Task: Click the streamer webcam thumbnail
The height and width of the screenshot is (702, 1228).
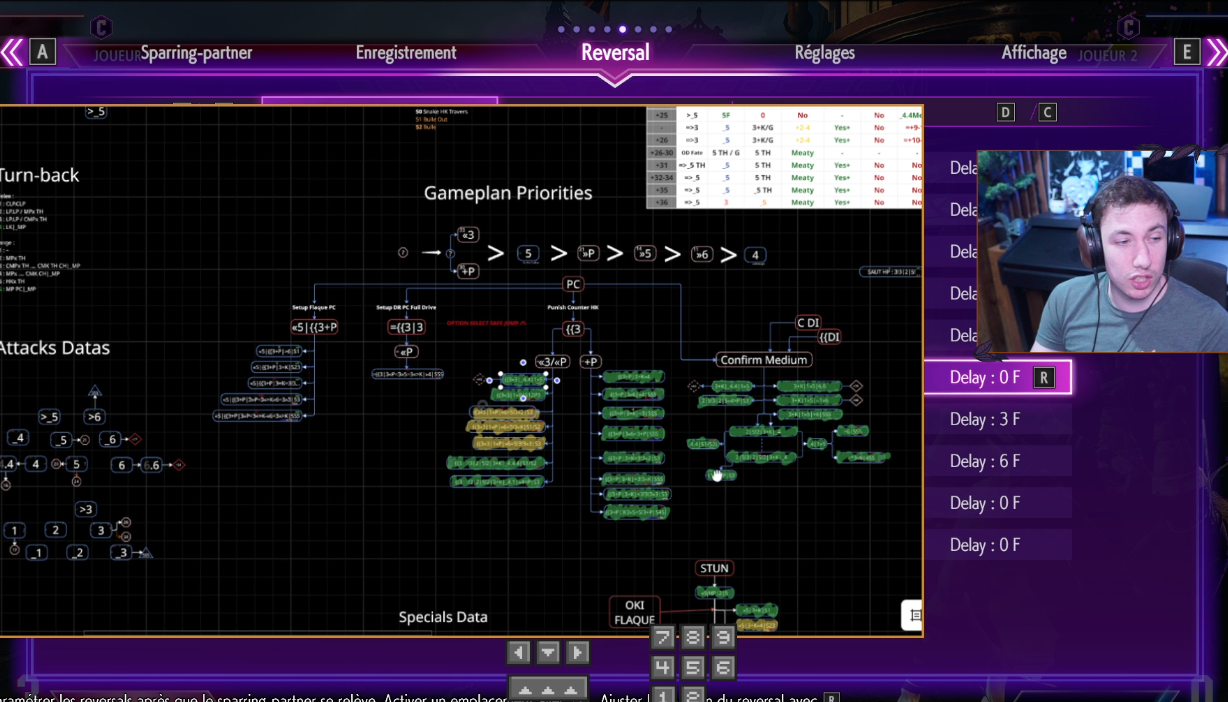Action: click(1102, 251)
